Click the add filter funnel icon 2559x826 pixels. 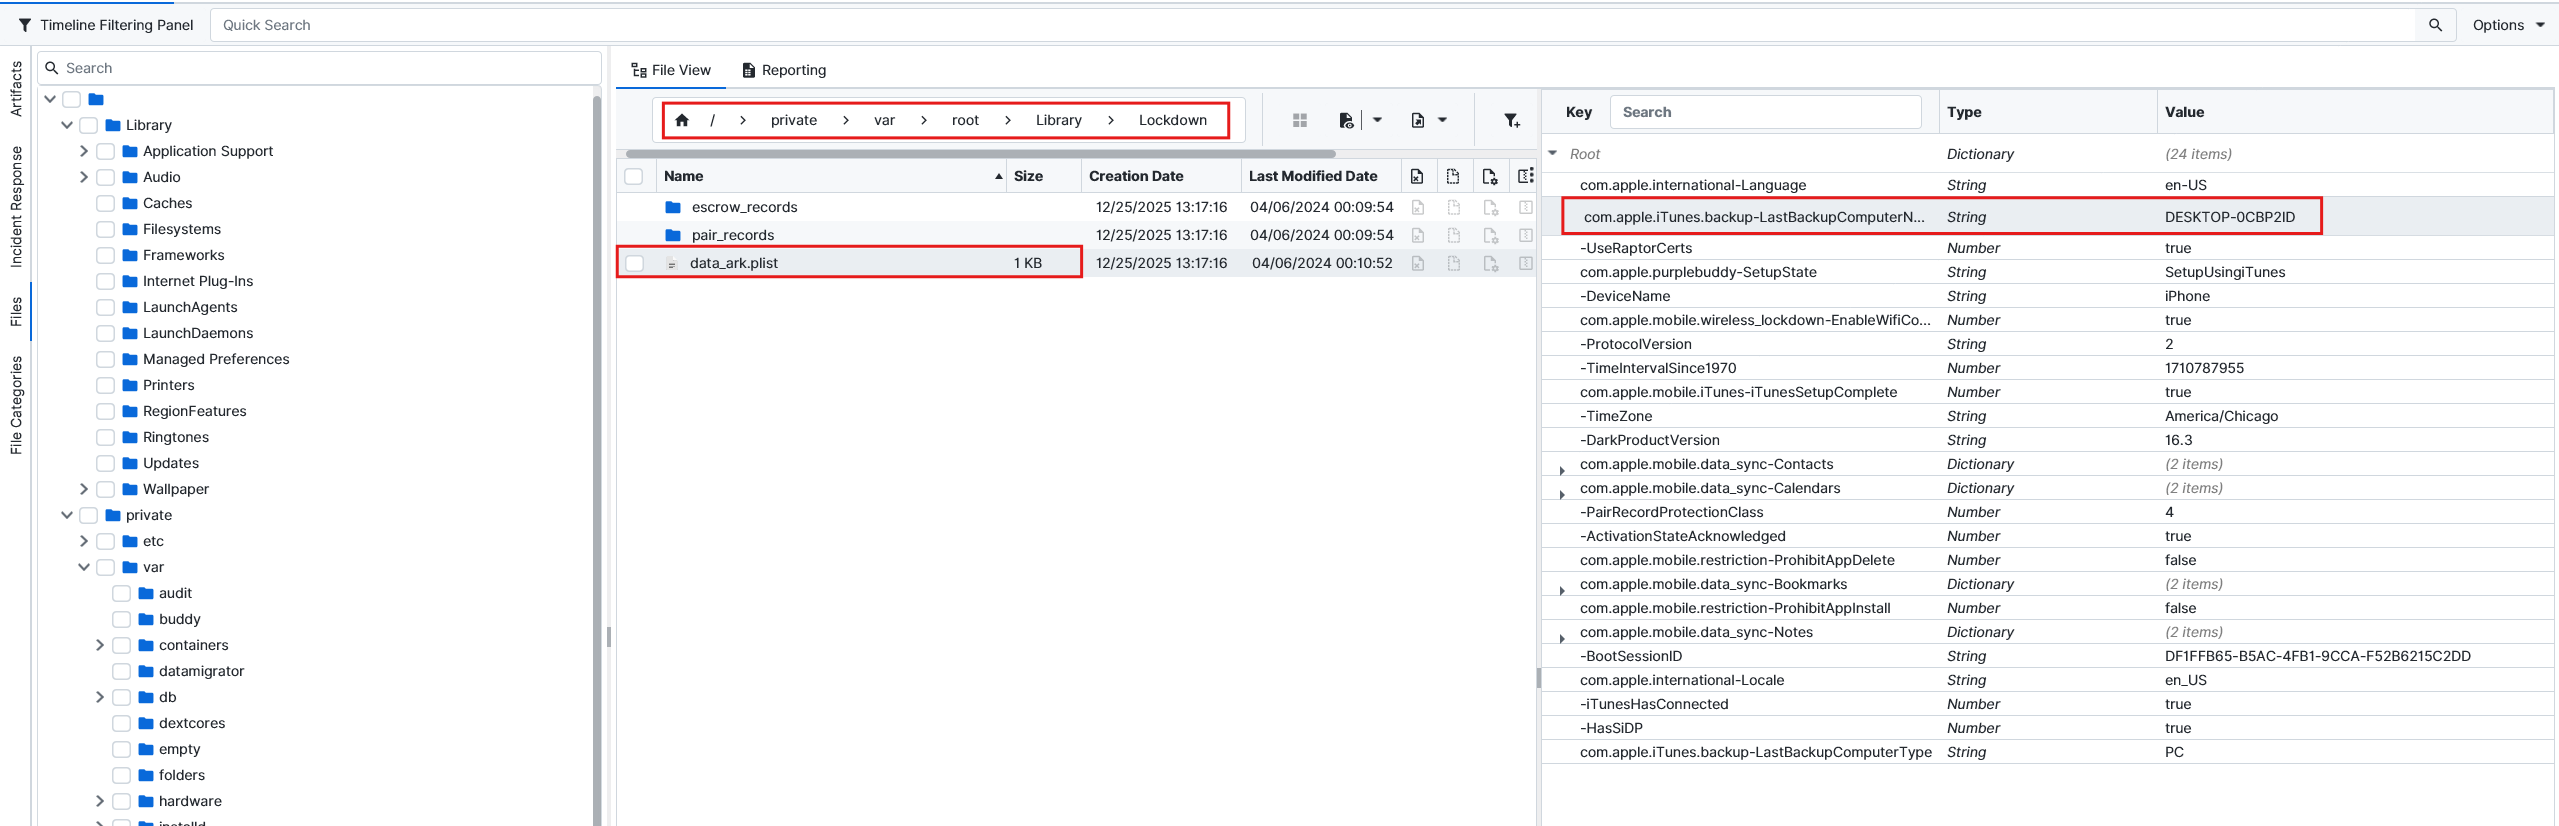(x=1511, y=120)
